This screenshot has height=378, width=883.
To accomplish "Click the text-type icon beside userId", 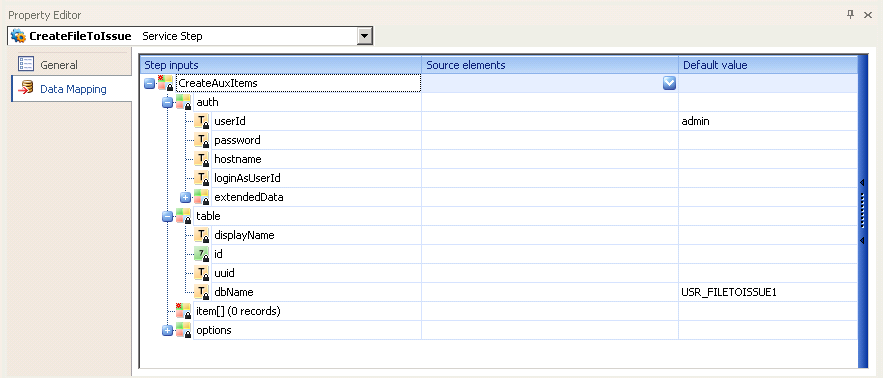I will 202,121.
